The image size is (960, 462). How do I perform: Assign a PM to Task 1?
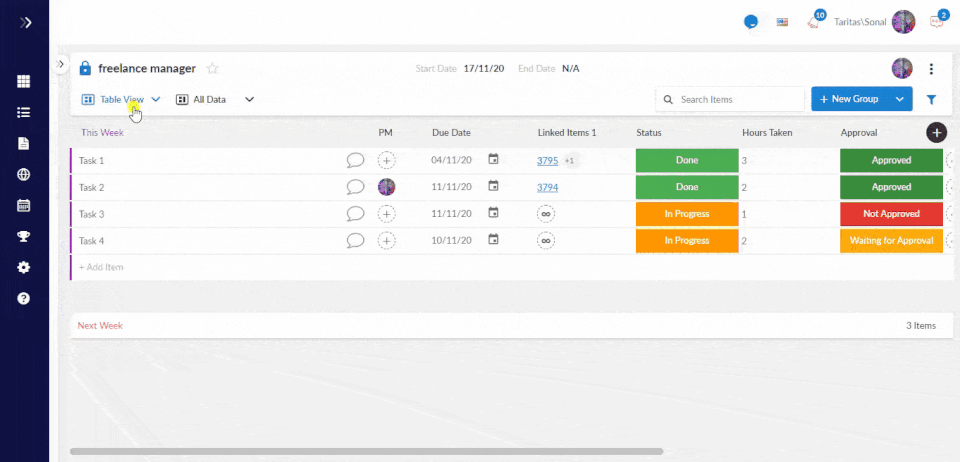tap(386, 160)
